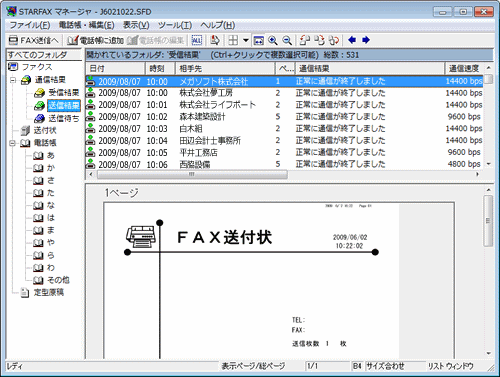Click the fit-to-width view icon
Viewport: 500px width, 377px height.
[259, 41]
